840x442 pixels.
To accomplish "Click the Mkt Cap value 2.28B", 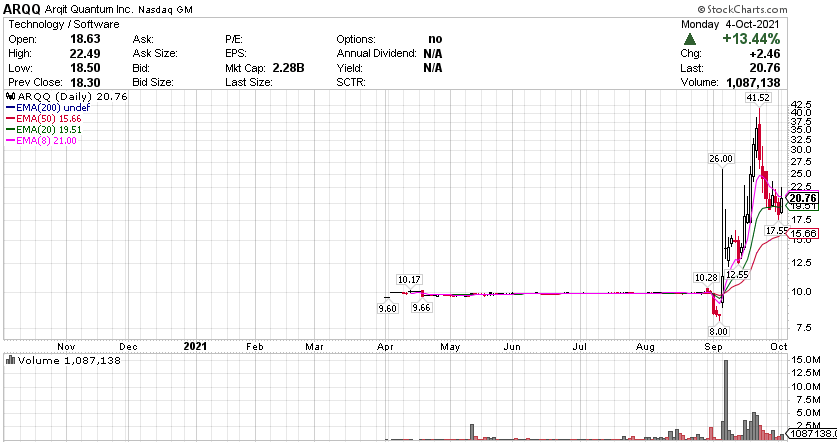I will click(x=288, y=68).
